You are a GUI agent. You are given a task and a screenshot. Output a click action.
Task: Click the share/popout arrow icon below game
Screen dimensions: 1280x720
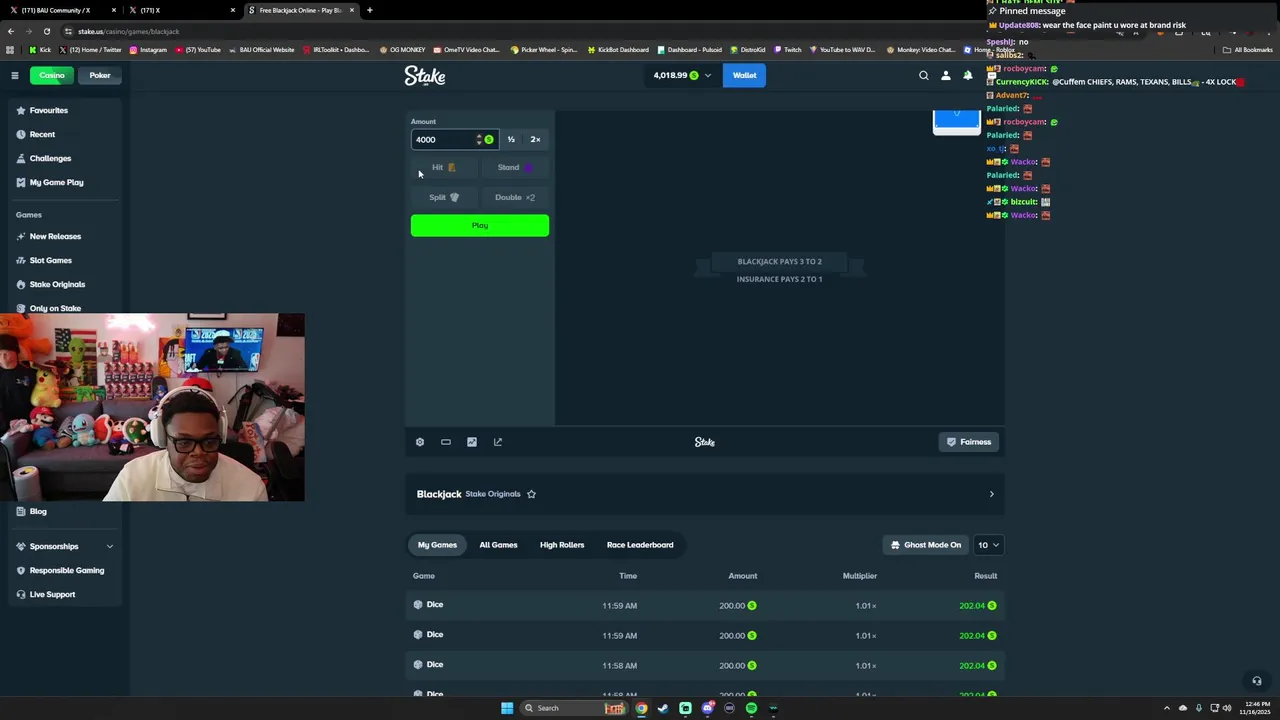pyautogui.click(x=498, y=442)
